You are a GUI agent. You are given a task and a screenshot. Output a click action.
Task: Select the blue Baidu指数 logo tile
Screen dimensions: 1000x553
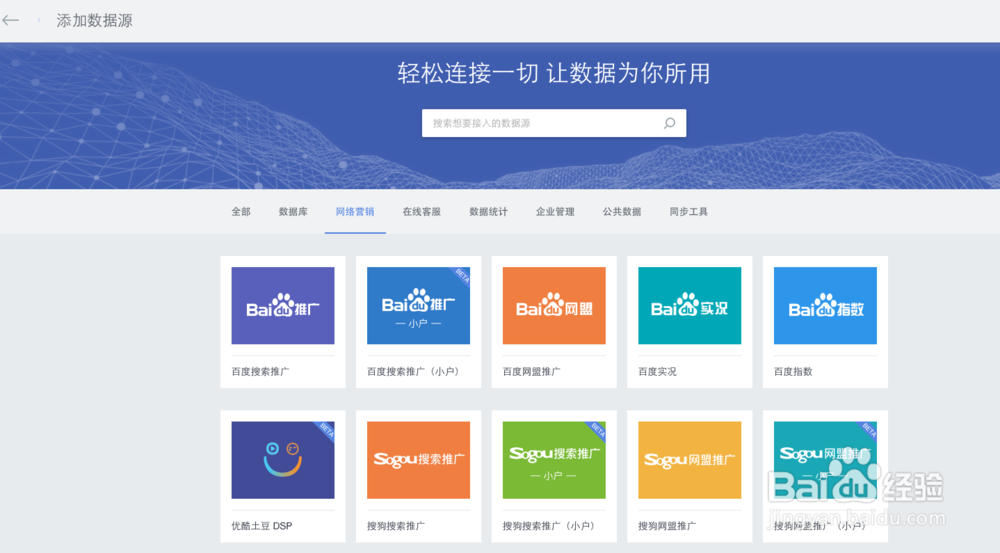825,306
